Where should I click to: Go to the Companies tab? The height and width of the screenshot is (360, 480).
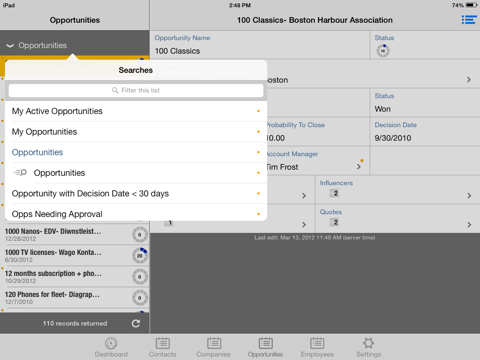click(x=213, y=347)
